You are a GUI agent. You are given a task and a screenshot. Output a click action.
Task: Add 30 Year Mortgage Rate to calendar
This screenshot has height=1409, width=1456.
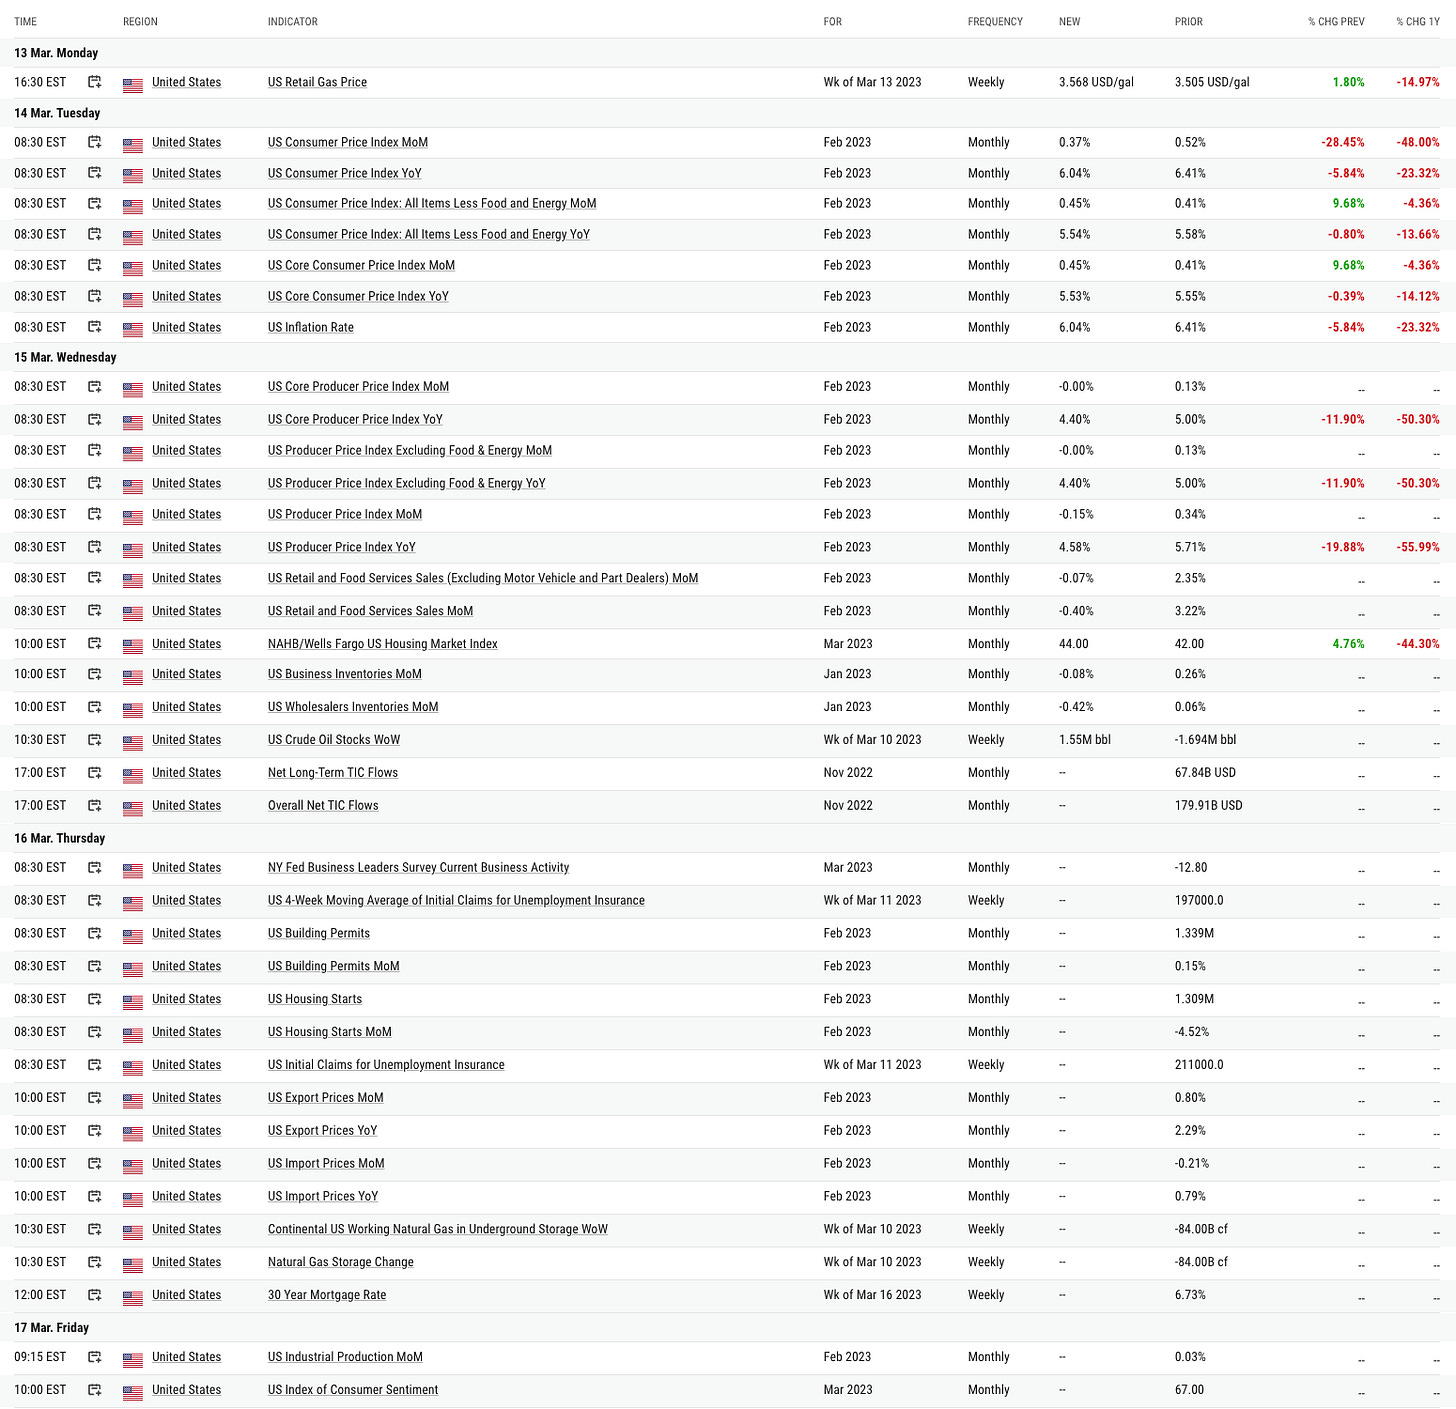(95, 1295)
